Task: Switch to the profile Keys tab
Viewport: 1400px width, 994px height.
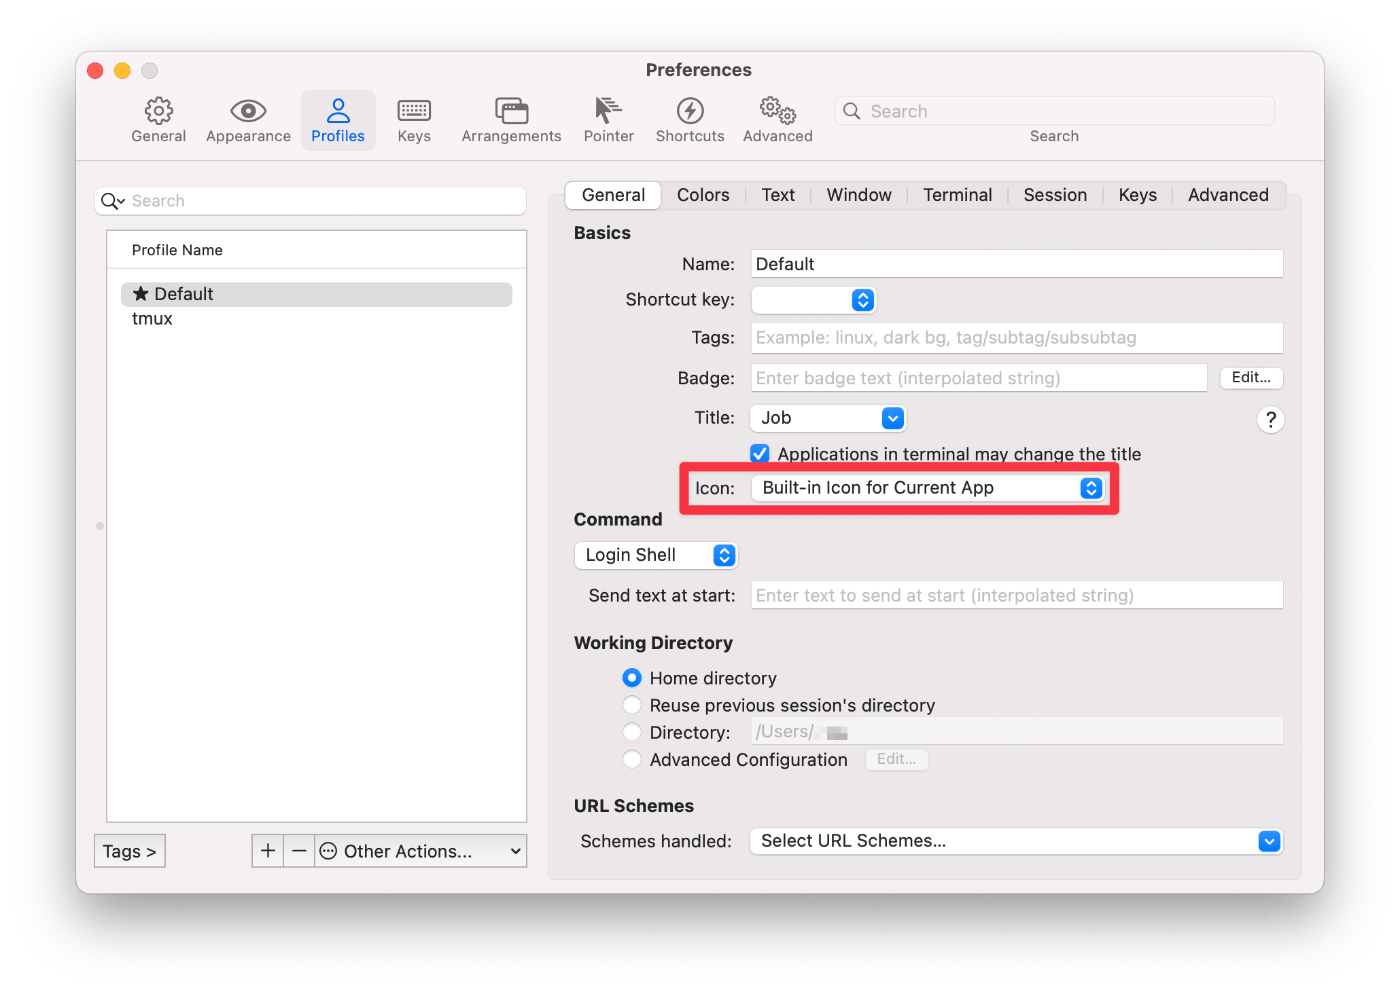Action: (1137, 195)
